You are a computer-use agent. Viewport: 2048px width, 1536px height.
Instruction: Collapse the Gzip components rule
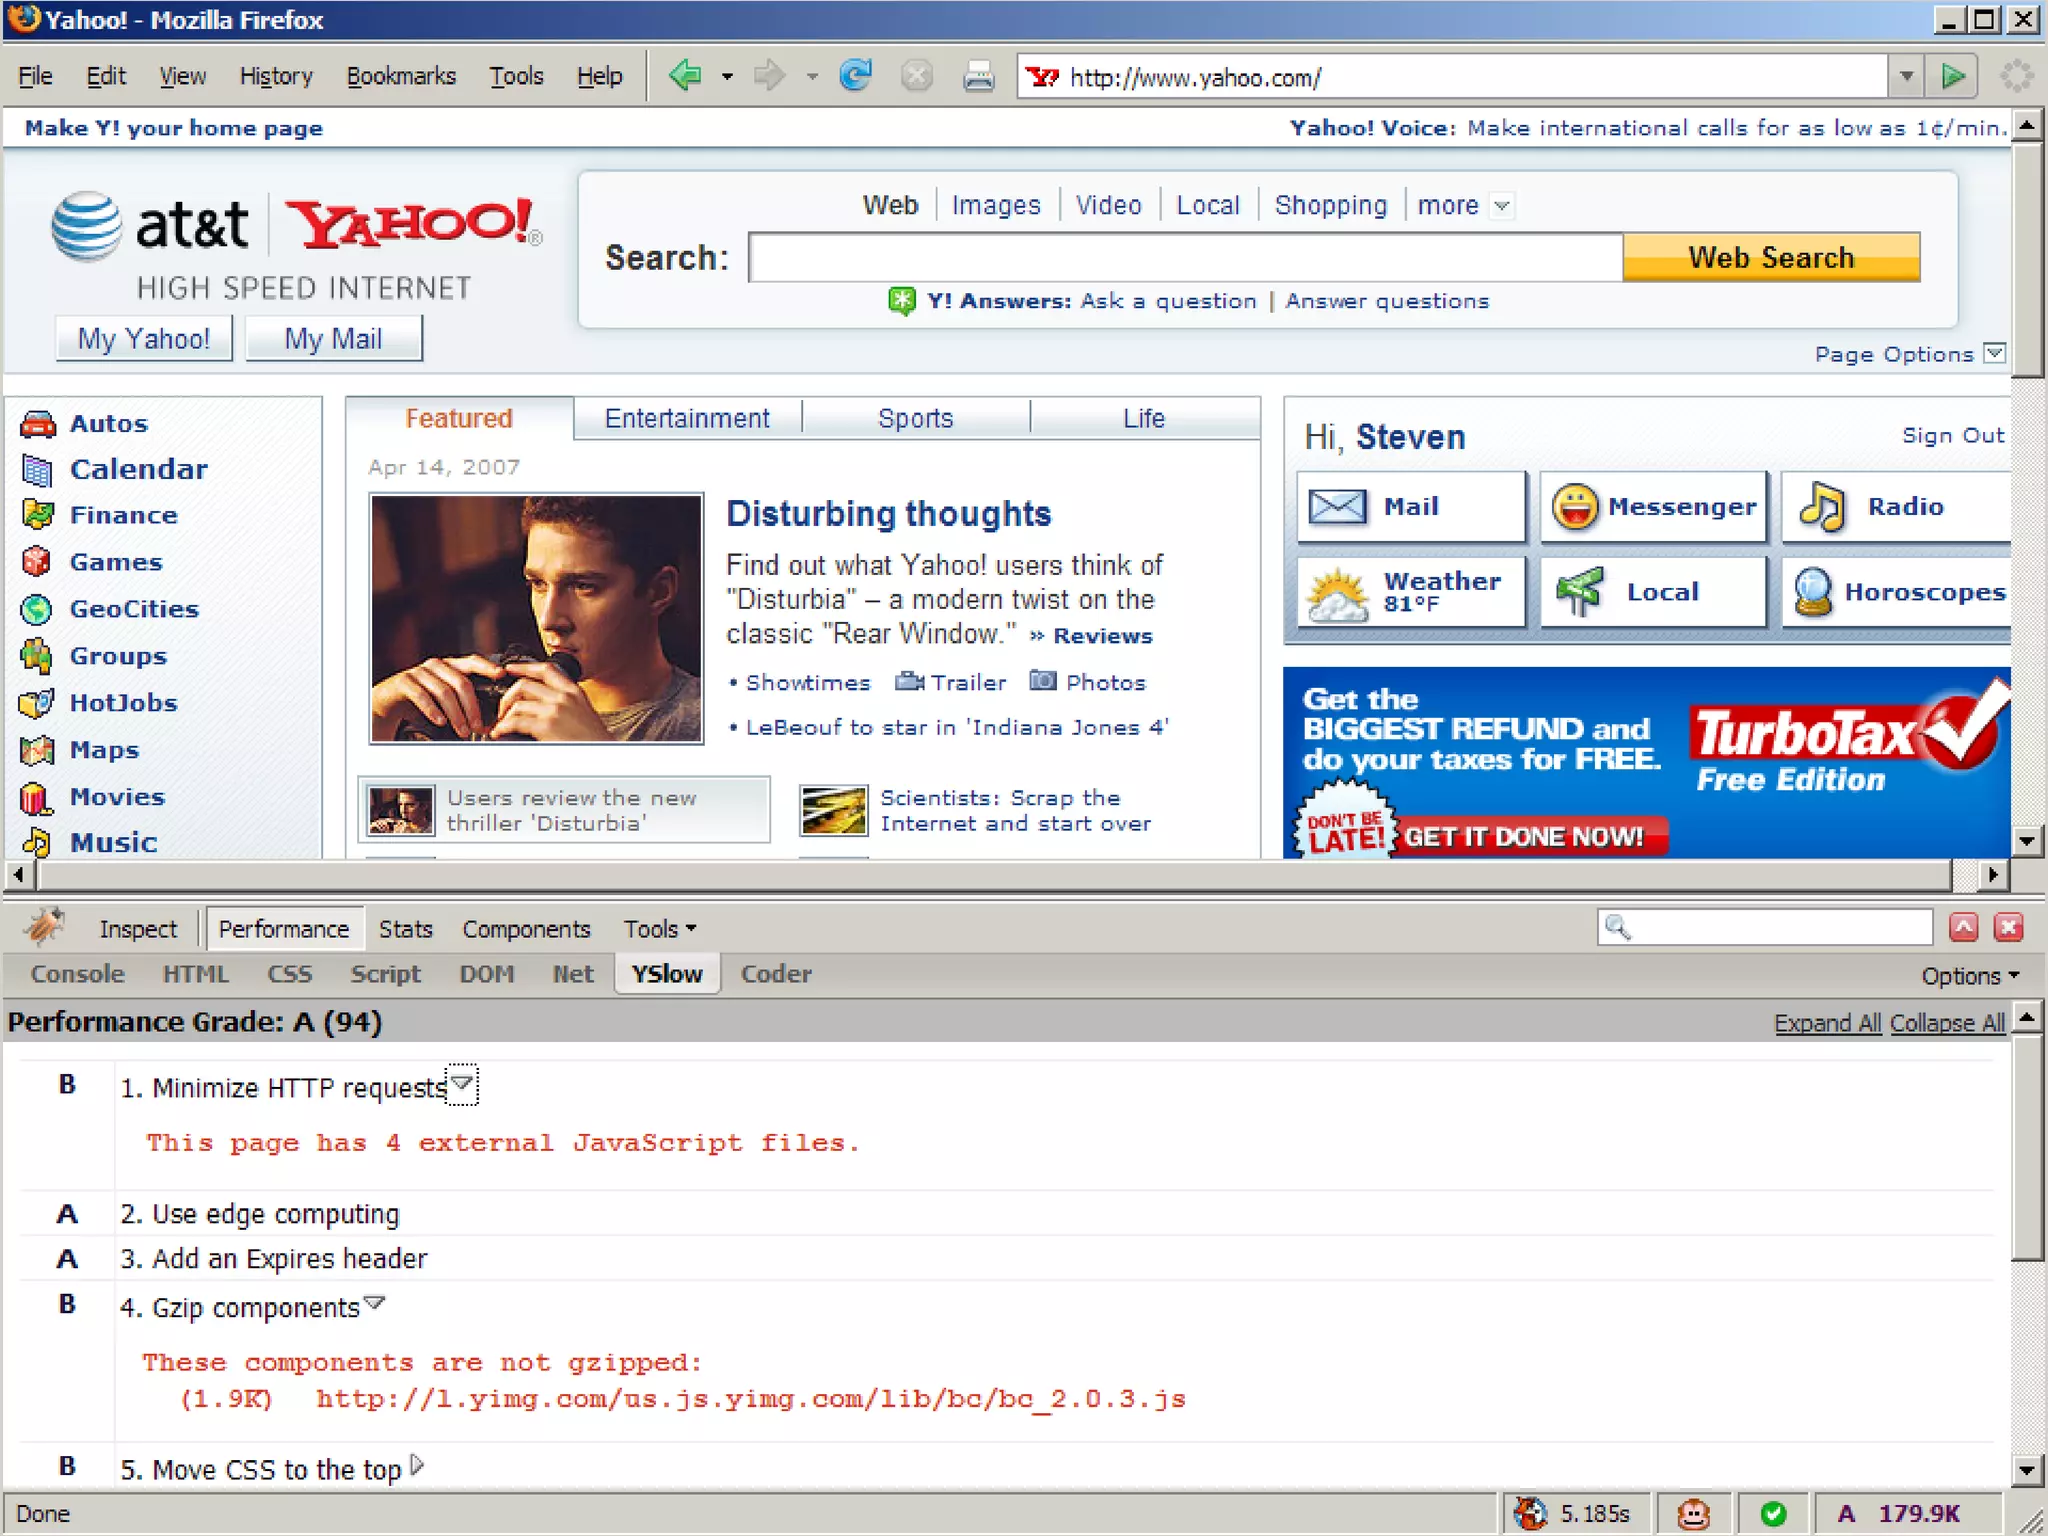pyautogui.click(x=374, y=1303)
